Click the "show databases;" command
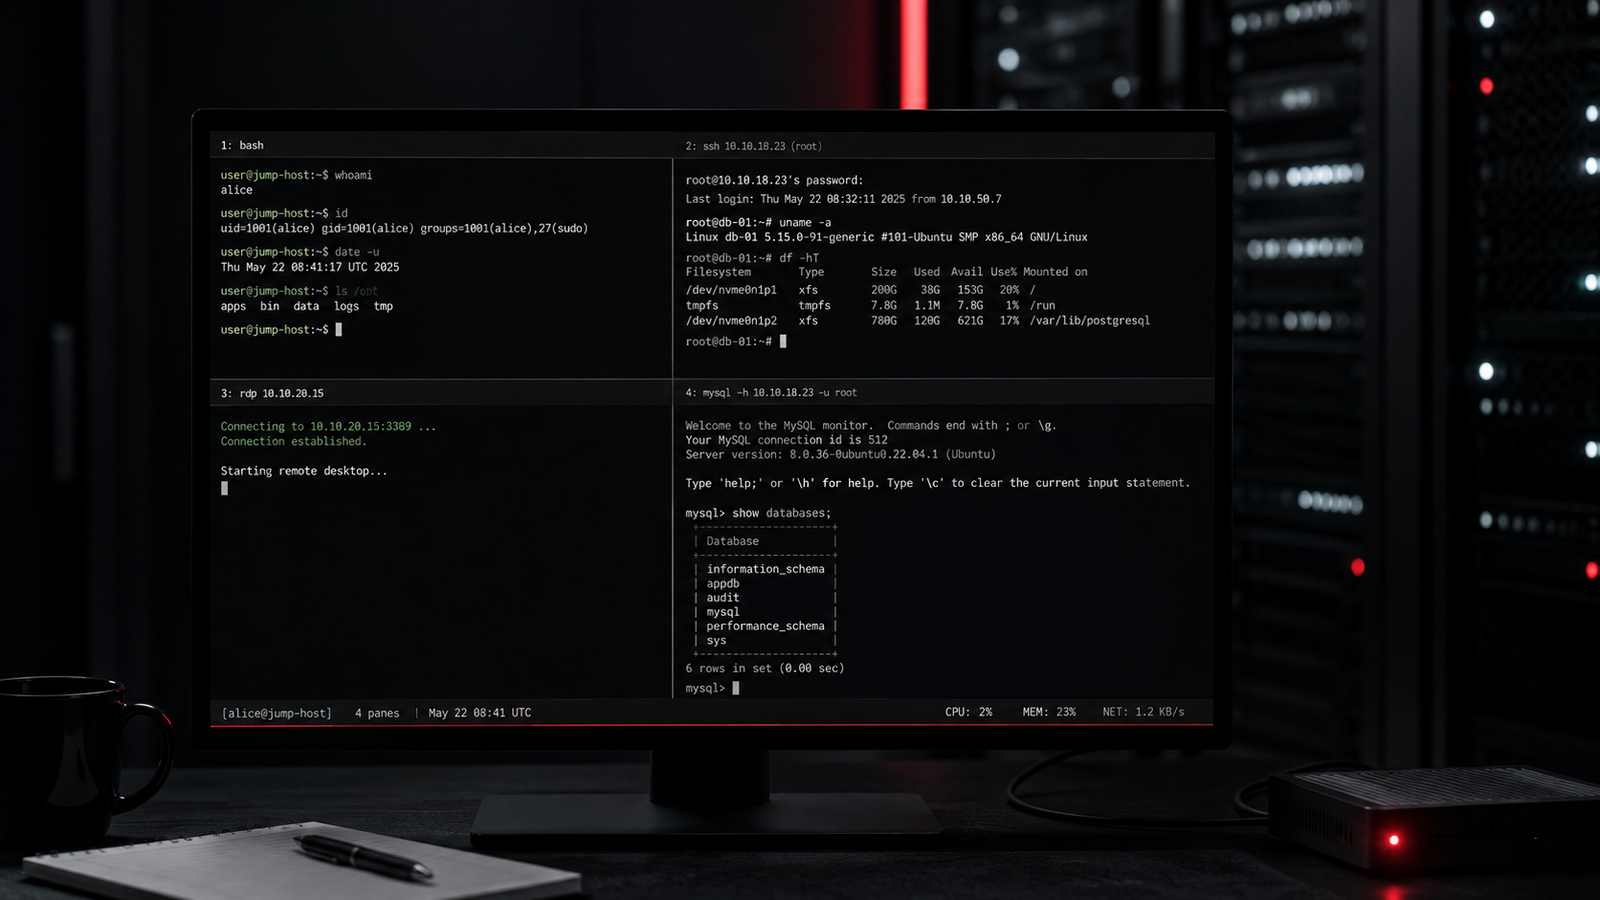 (x=781, y=514)
